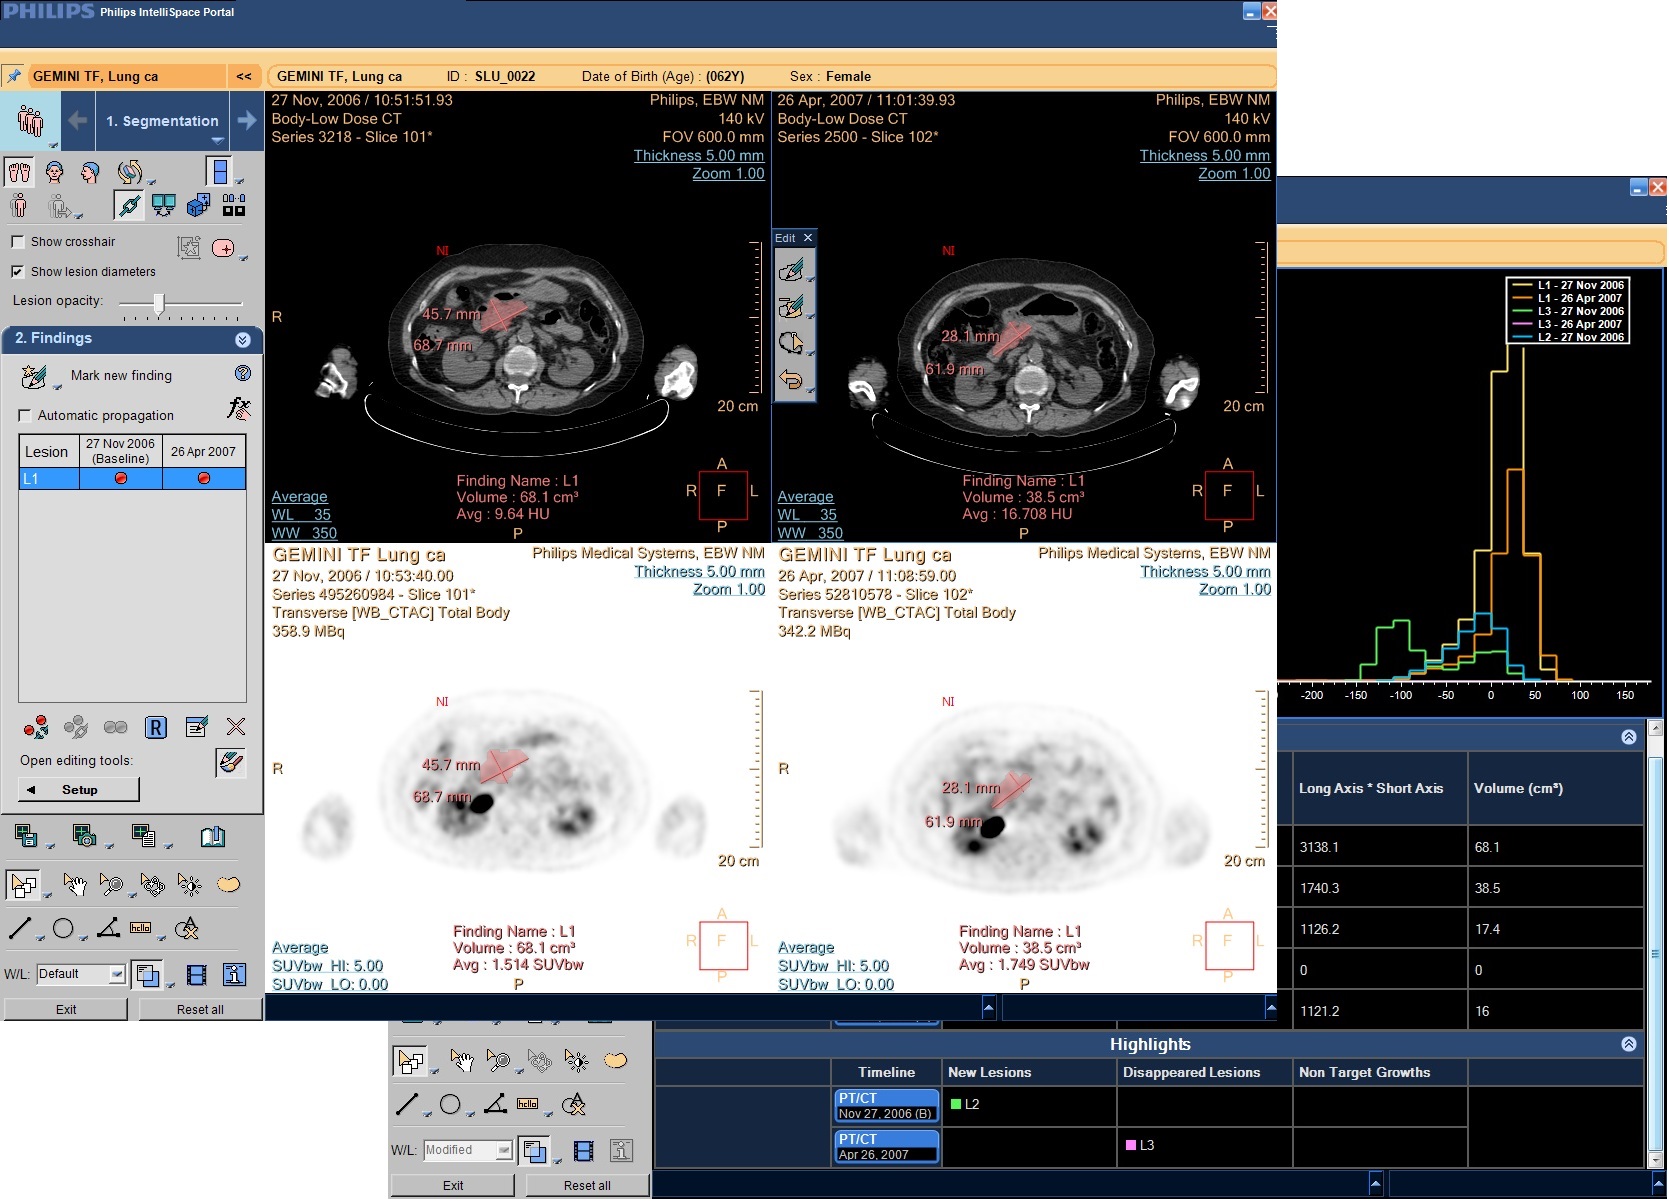Image resolution: width=1669 pixels, height=1201 pixels.
Task: Click the fx manual propagation icon
Action: 238,408
